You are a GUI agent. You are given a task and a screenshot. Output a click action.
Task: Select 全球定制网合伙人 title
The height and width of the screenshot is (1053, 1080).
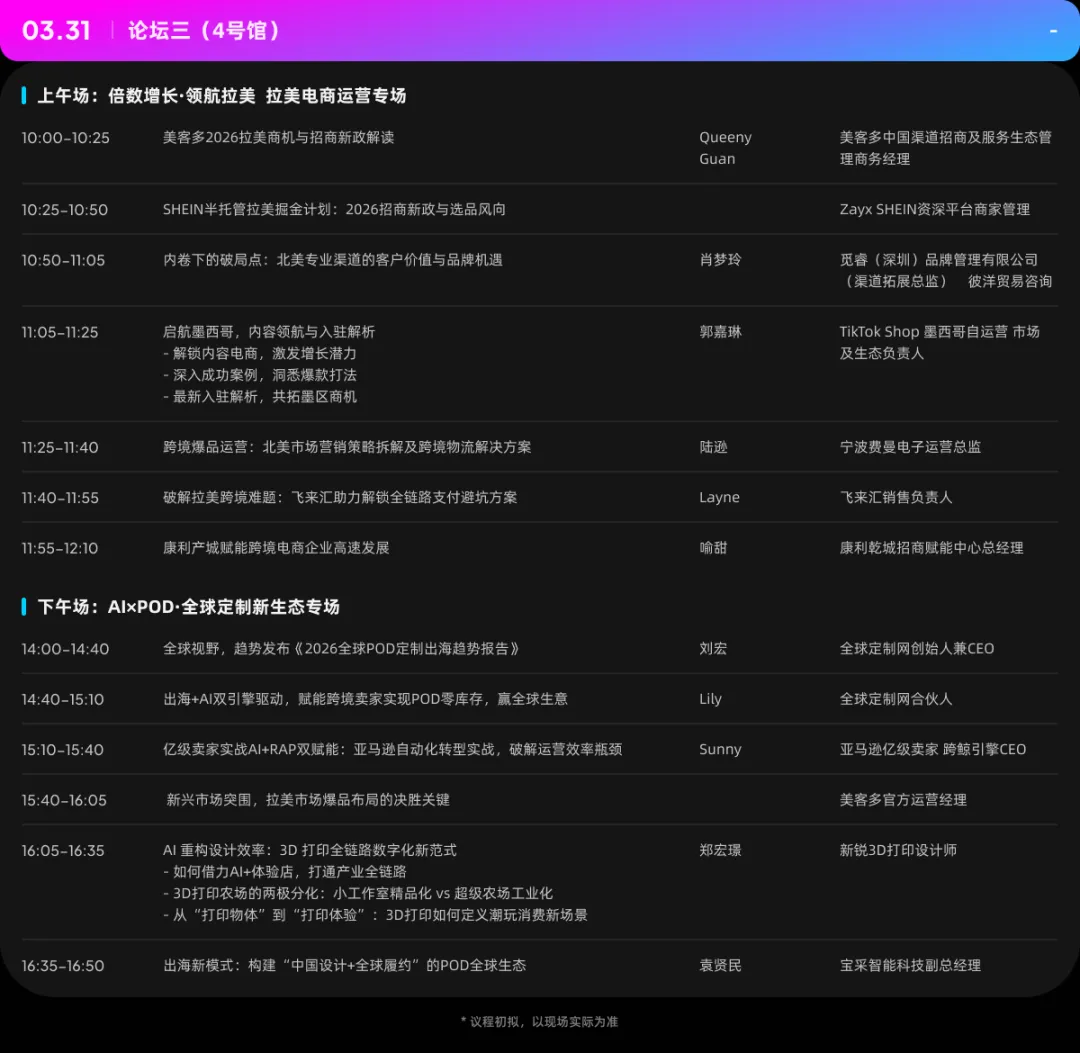[896, 699]
